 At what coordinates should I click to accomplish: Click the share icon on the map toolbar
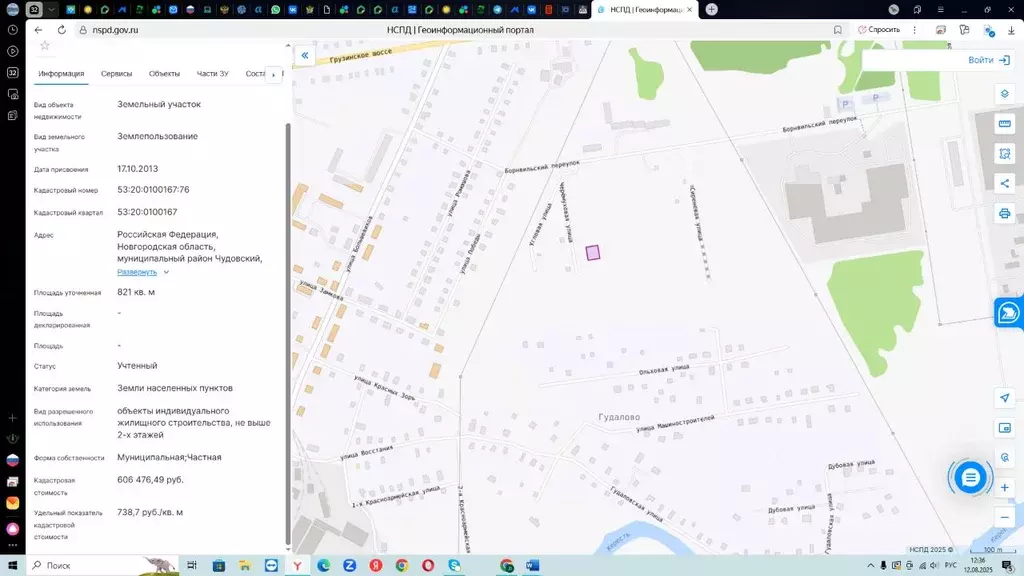(1004, 183)
